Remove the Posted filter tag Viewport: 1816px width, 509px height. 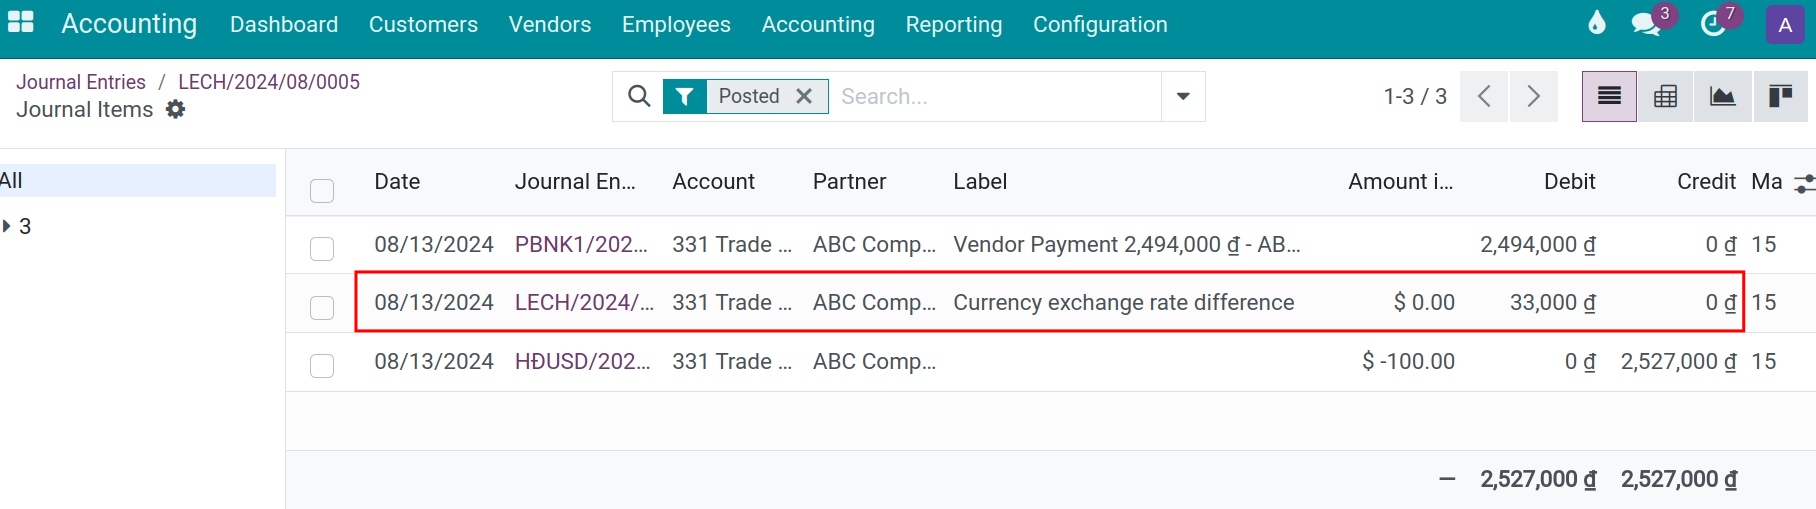(x=804, y=96)
